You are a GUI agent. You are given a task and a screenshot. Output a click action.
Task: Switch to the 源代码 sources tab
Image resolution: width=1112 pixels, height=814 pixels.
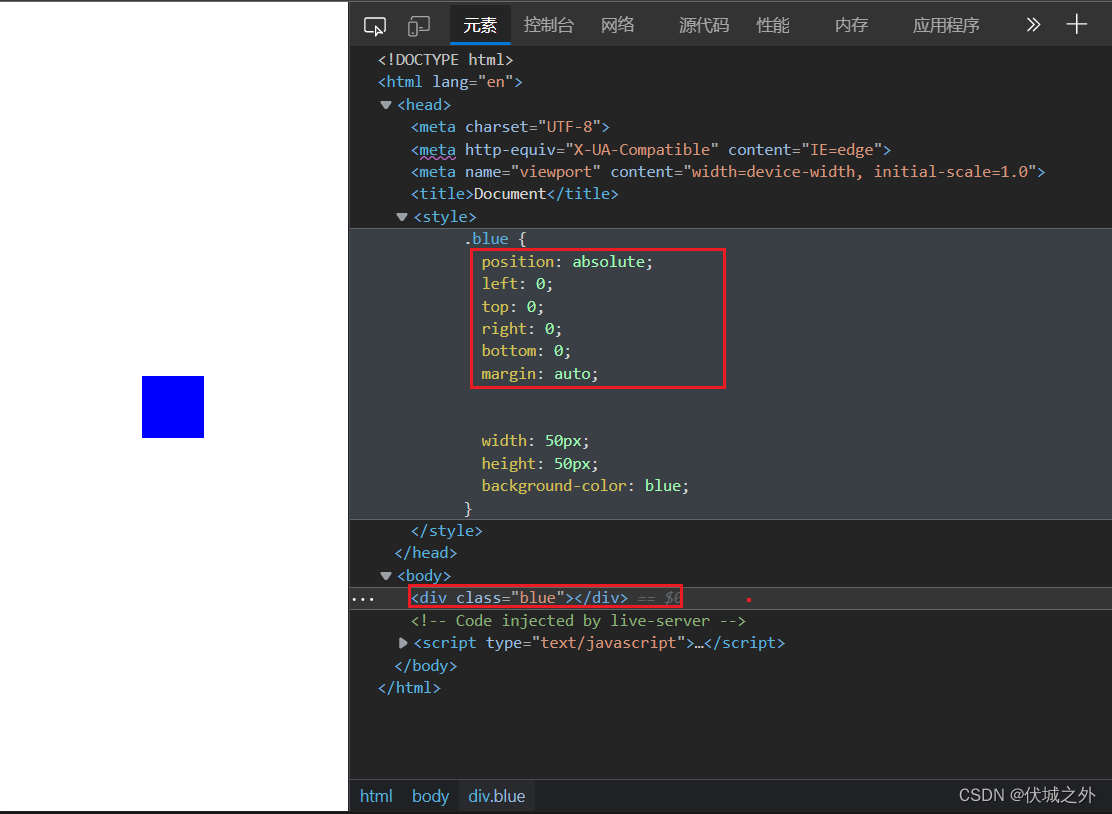tap(704, 26)
